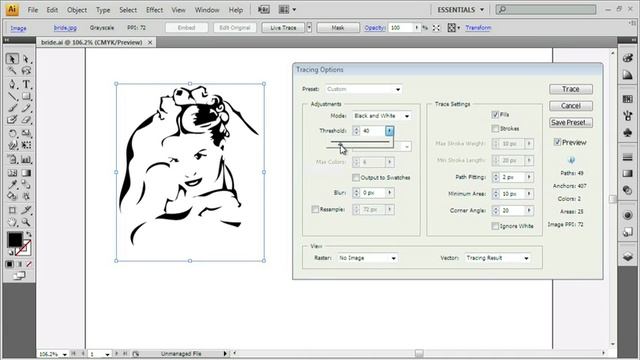The width and height of the screenshot is (640, 360).
Task: Toggle the Strokes checkbox
Action: (x=495, y=129)
